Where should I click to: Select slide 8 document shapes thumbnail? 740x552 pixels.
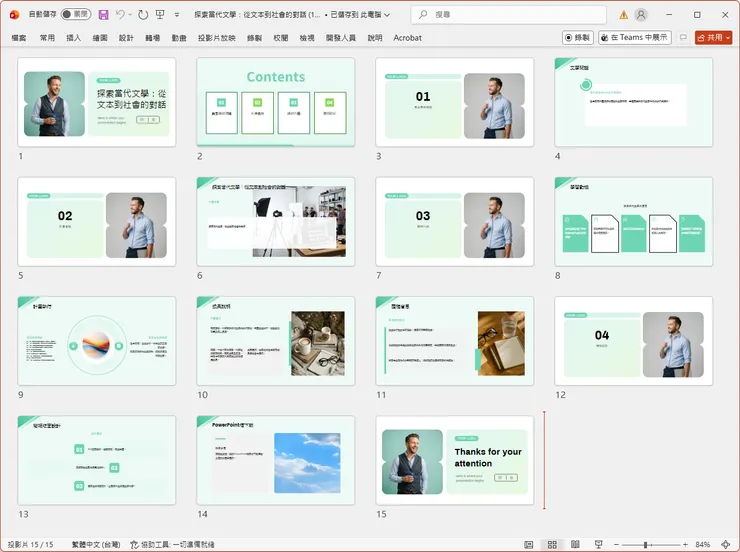tap(634, 221)
